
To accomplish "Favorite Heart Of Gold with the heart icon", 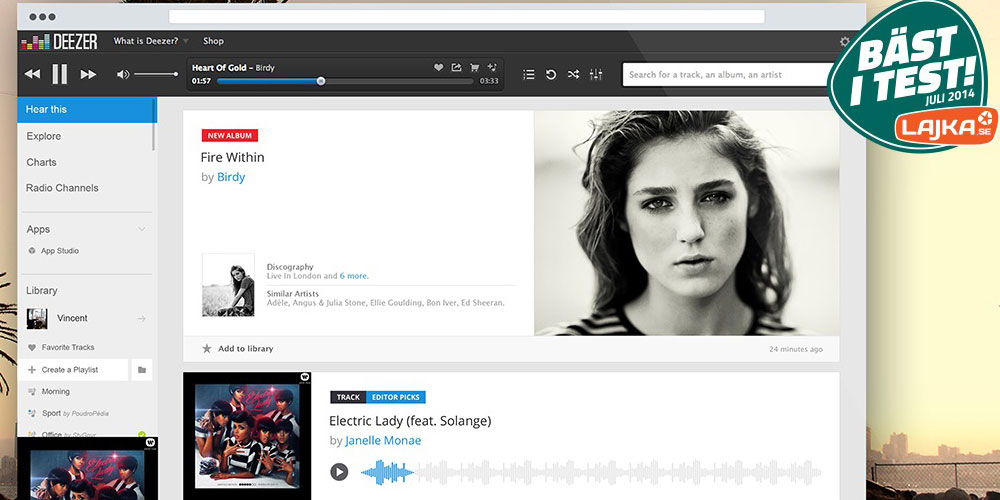I will coord(439,67).
